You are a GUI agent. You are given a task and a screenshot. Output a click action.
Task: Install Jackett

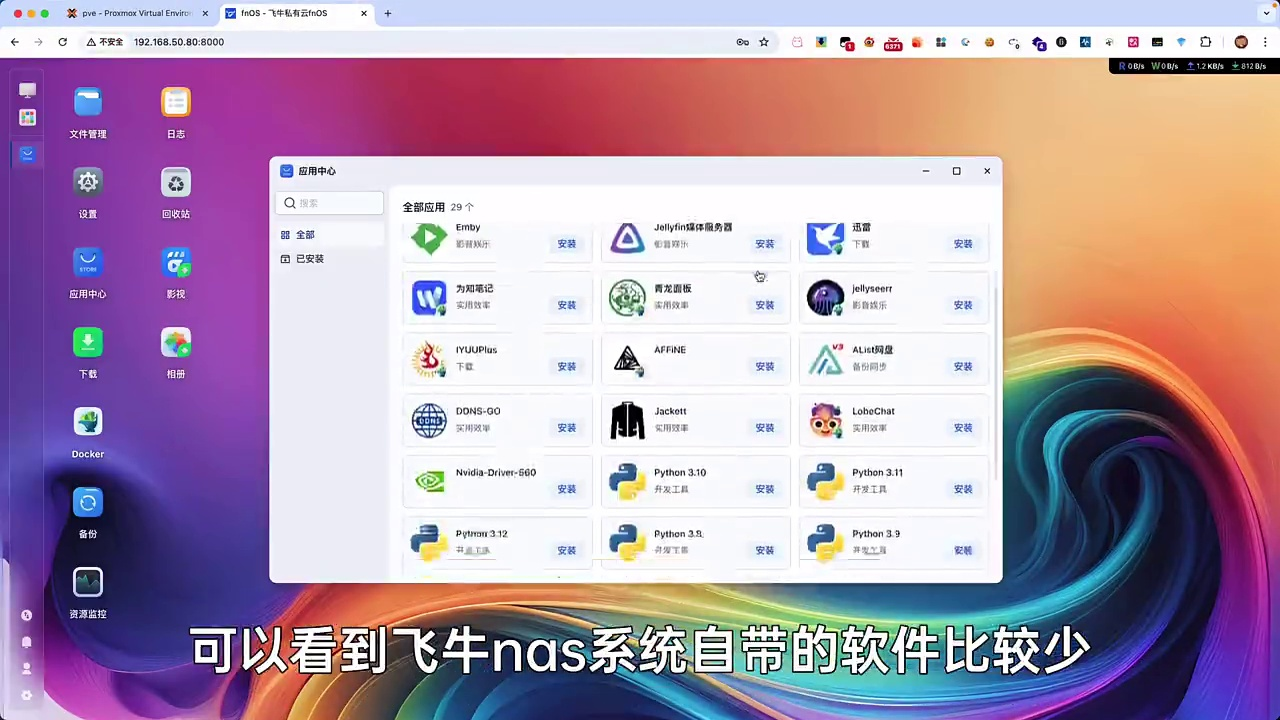[765, 427]
